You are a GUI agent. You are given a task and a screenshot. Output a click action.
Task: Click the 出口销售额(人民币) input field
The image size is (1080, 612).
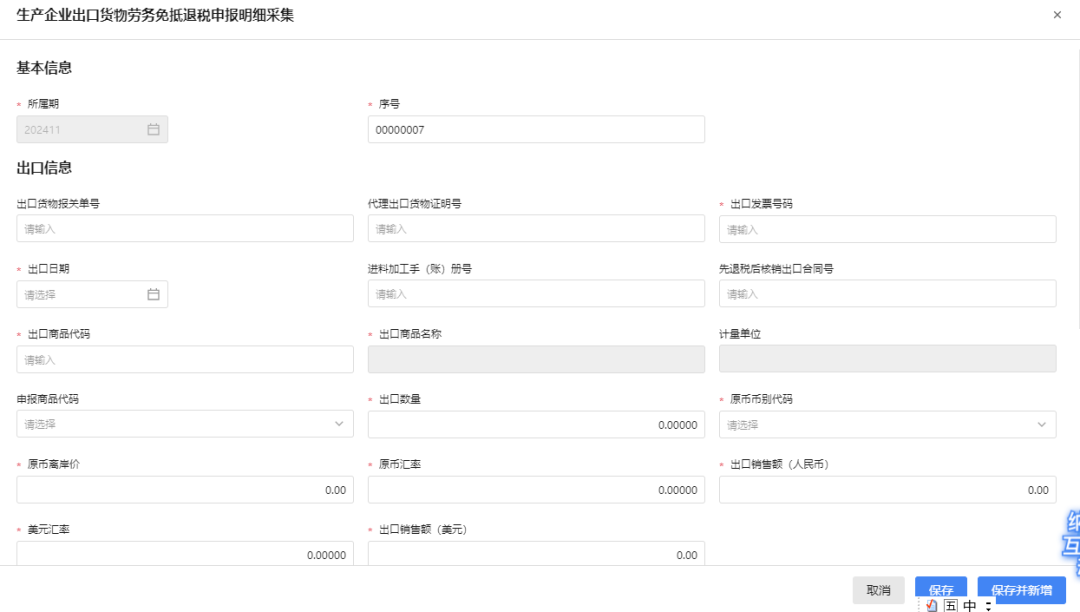tap(887, 489)
